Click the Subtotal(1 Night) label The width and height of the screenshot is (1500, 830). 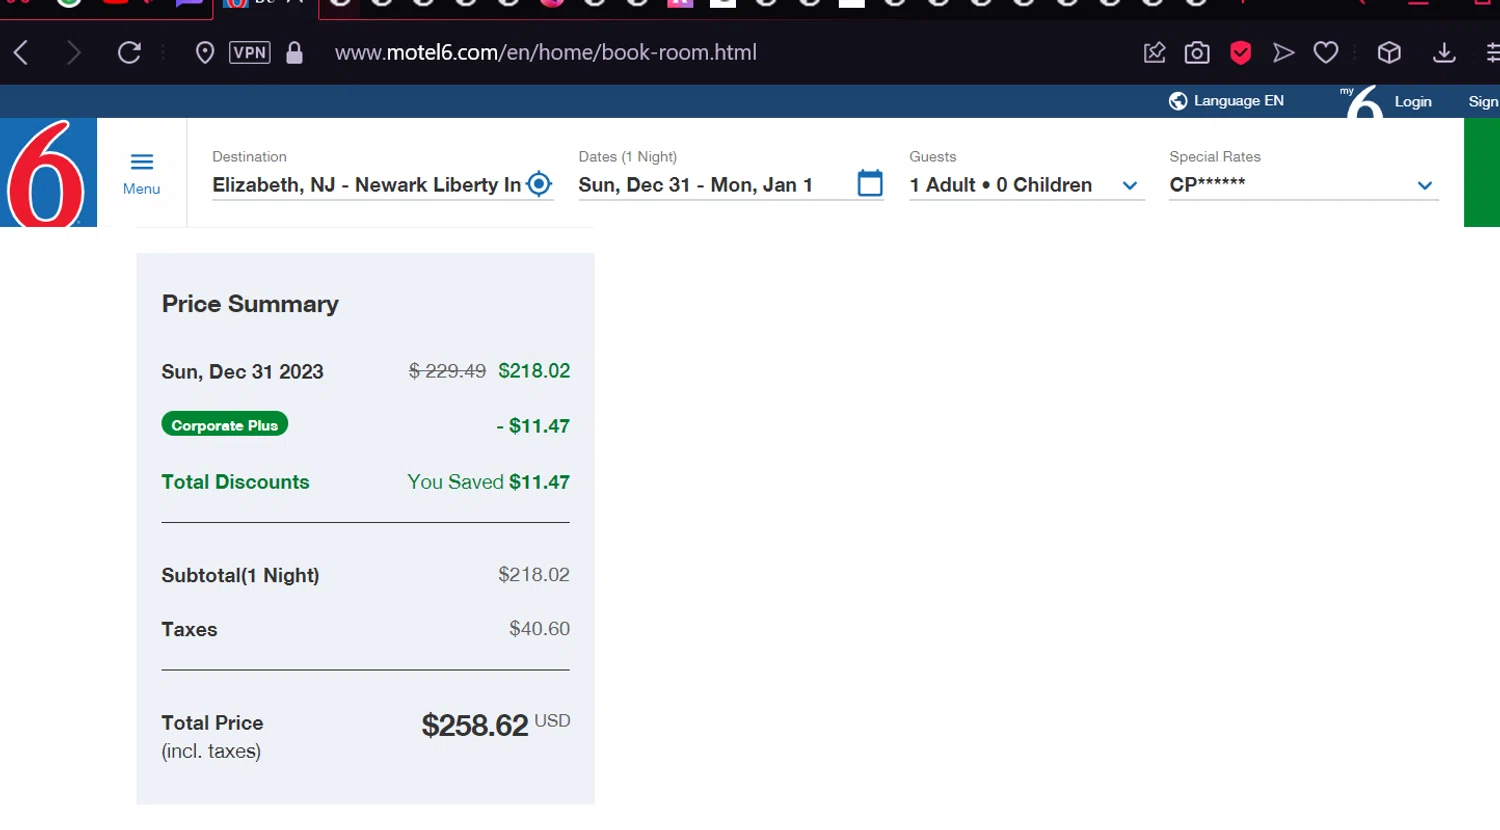(240, 576)
